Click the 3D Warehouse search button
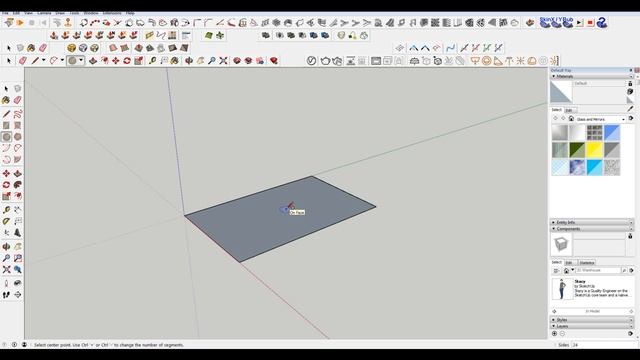Viewport: 640px width, 360px height. tap(624, 271)
